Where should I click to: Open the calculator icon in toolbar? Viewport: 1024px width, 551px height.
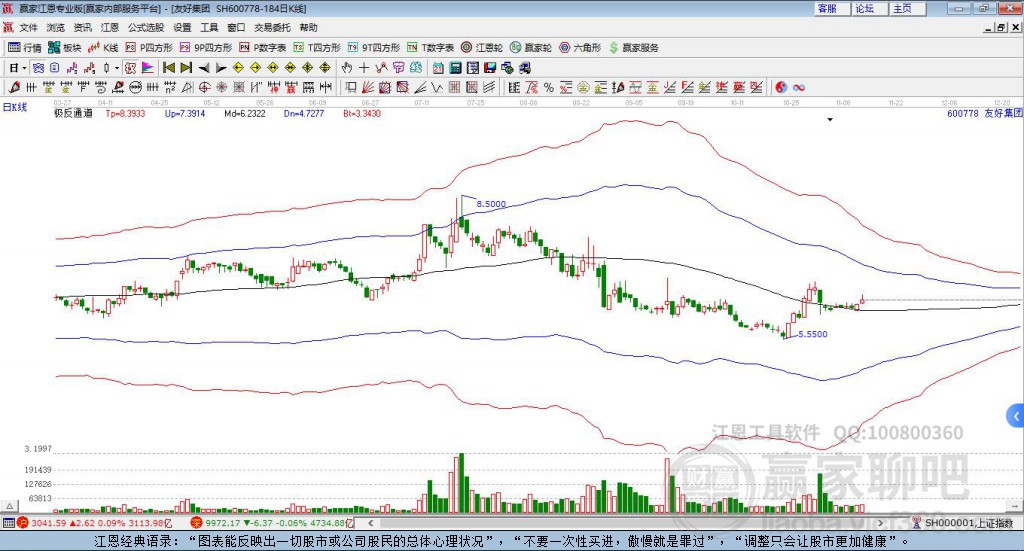click(456, 68)
